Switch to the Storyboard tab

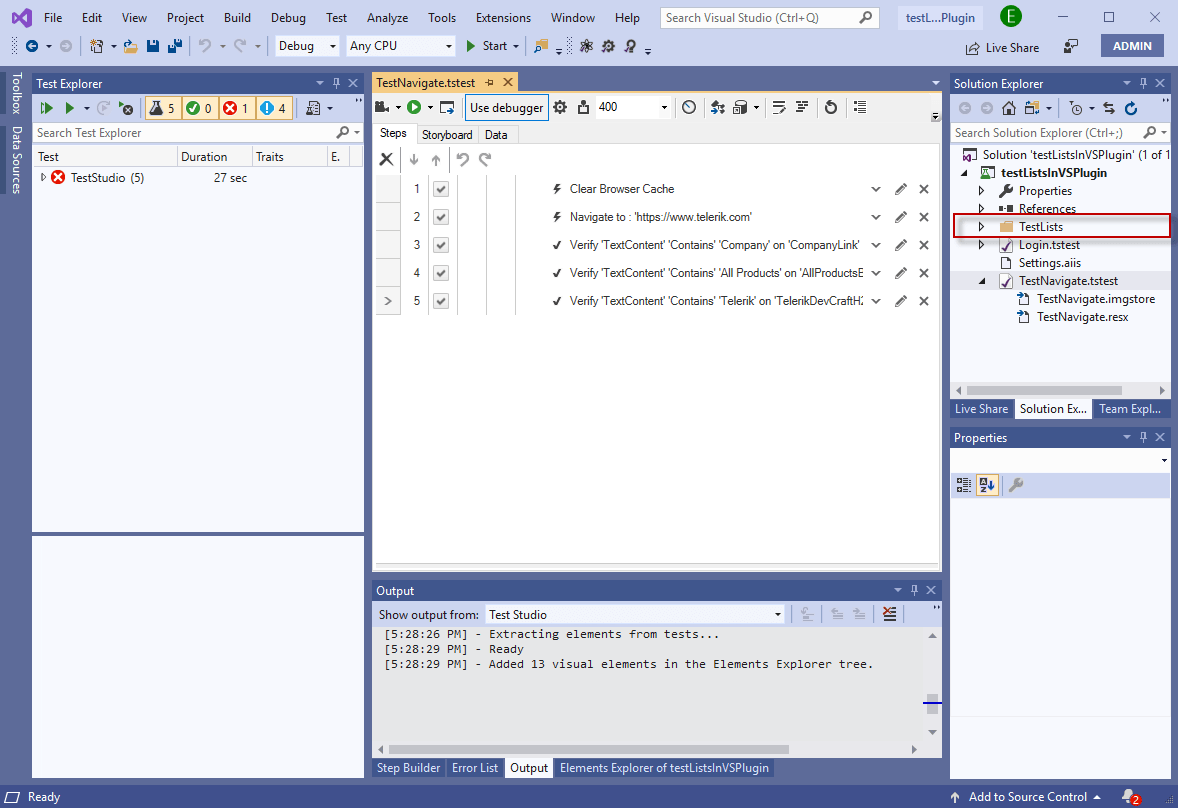(447, 134)
